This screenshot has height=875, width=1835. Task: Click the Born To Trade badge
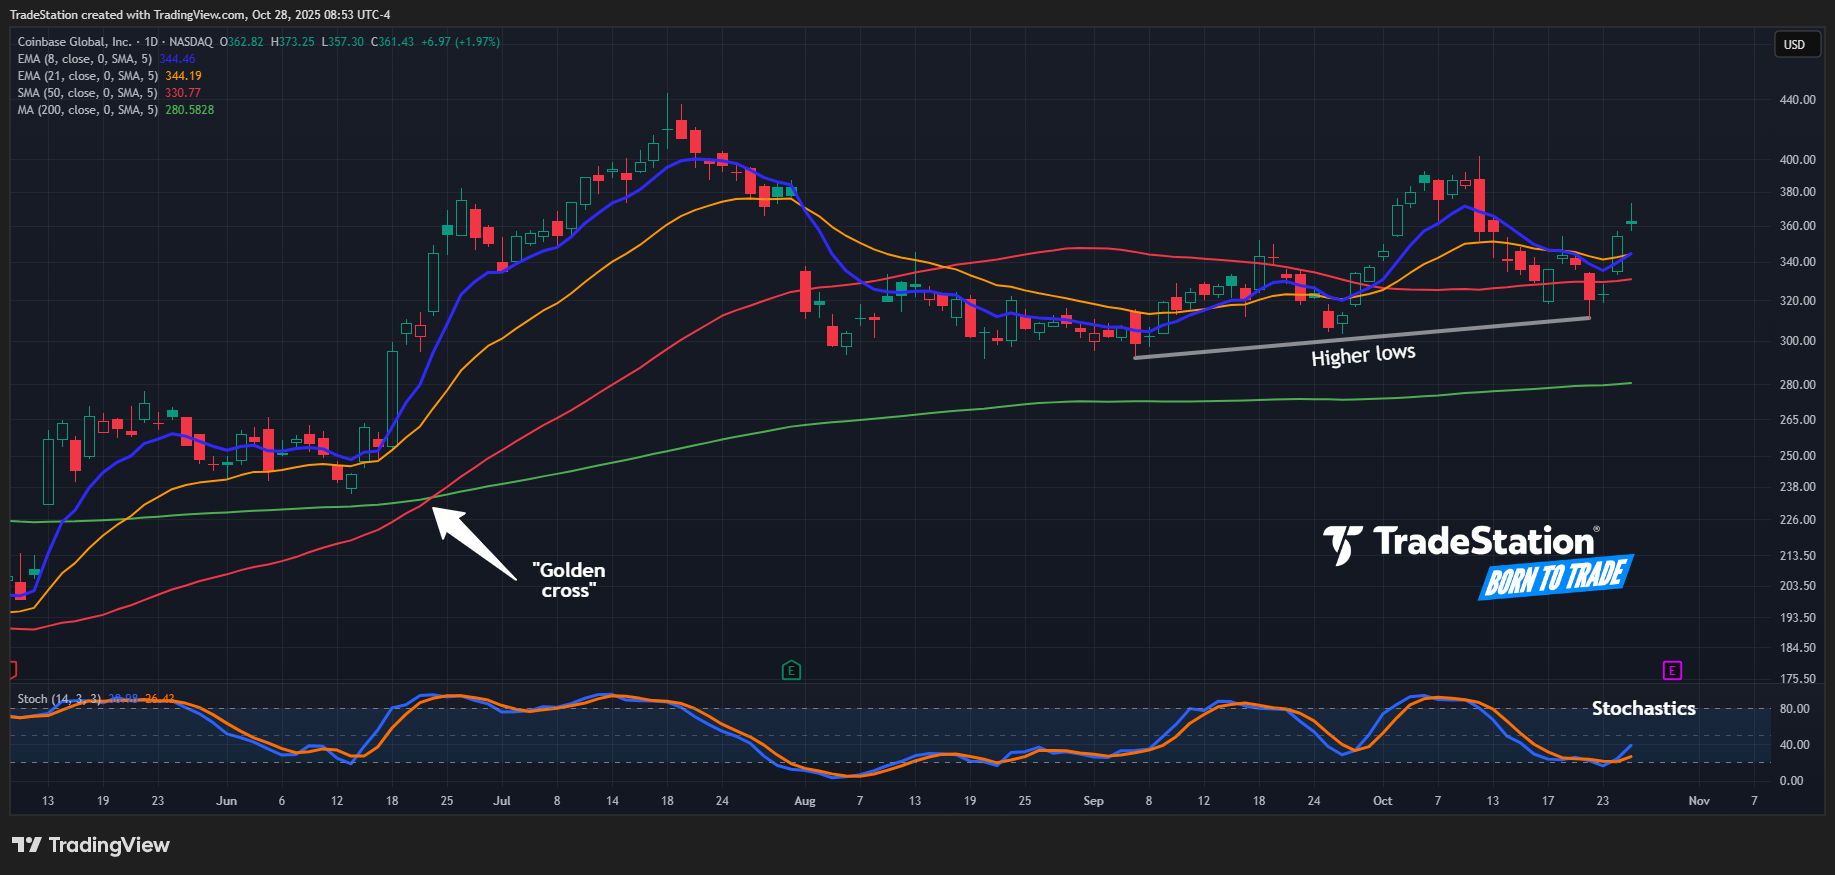(x=1555, y=577)
